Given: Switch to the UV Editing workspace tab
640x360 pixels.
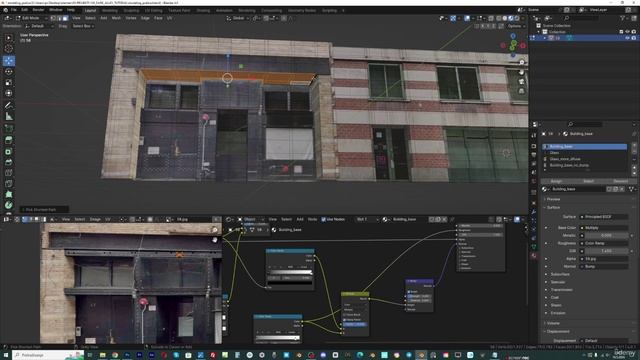Looking at the screenshot, I should pyautogui.click(x=153, y=11).
